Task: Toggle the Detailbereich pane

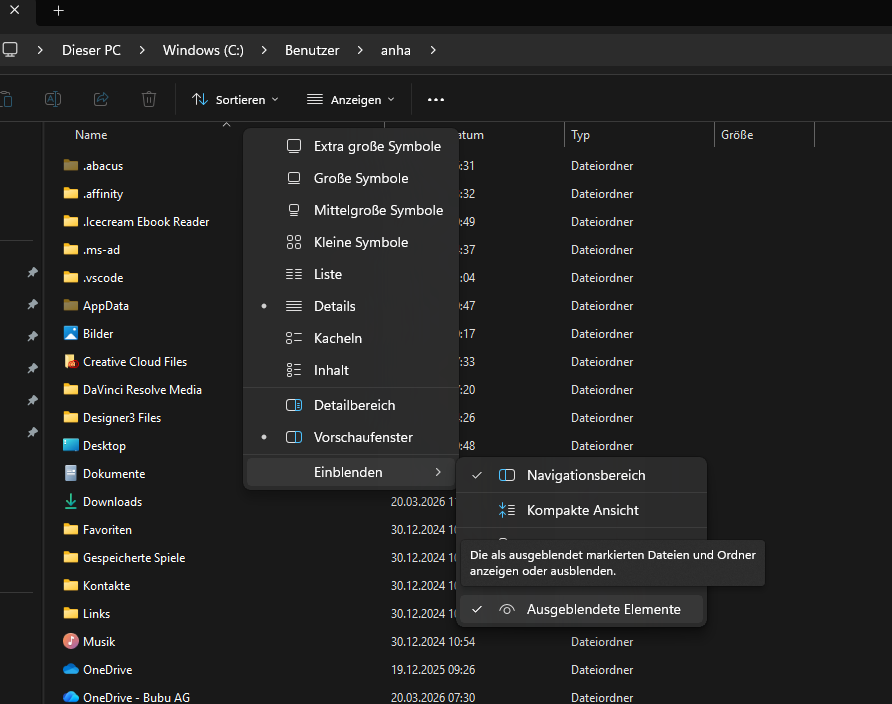Action: coord(354,405)
